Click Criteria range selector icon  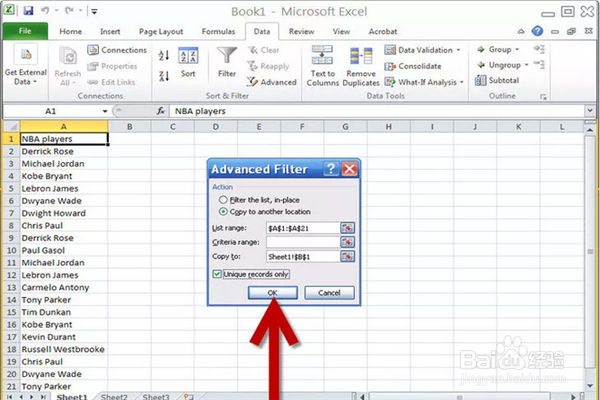point(347,242)
